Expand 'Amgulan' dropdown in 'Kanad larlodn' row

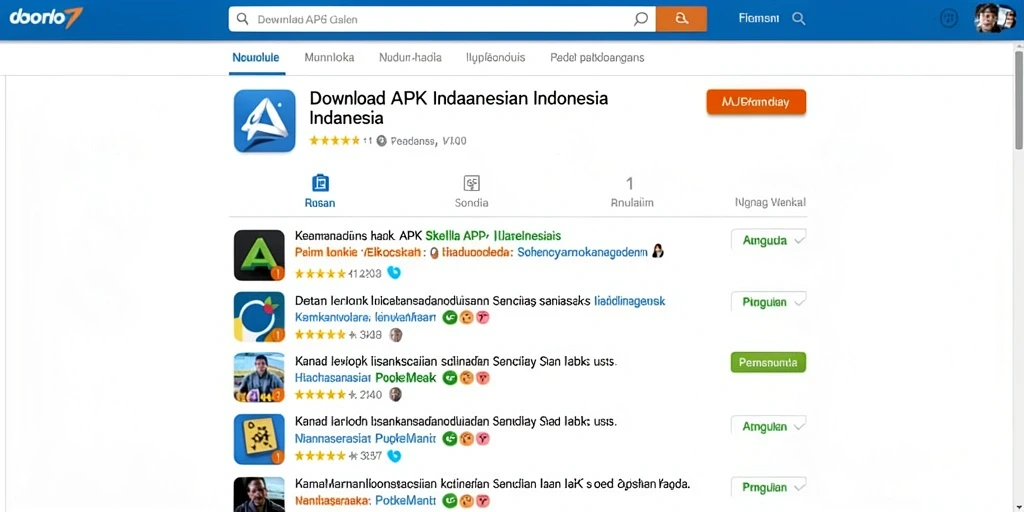(x=768, y=426)
